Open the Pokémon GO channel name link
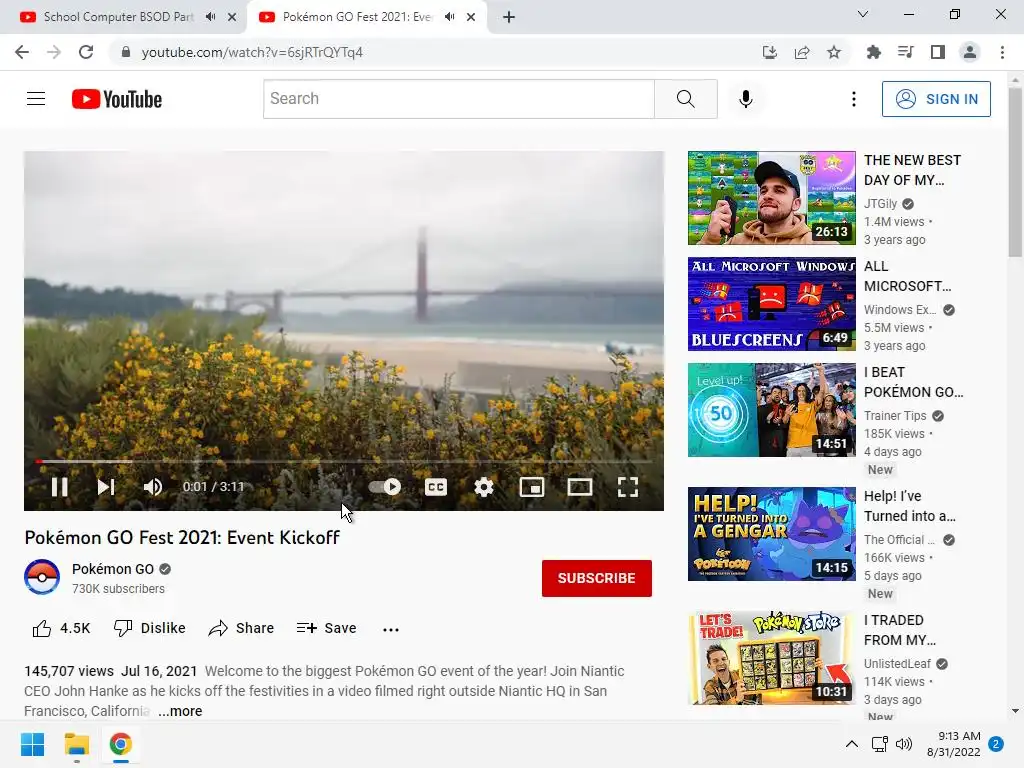 (x=113, y=569)
